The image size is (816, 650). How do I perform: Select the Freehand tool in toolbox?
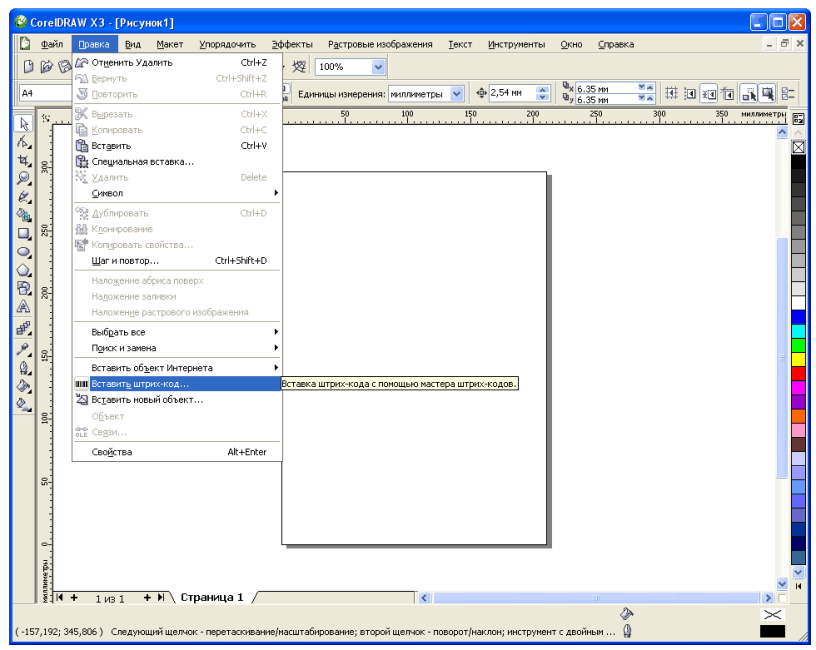tap(24, 197)
